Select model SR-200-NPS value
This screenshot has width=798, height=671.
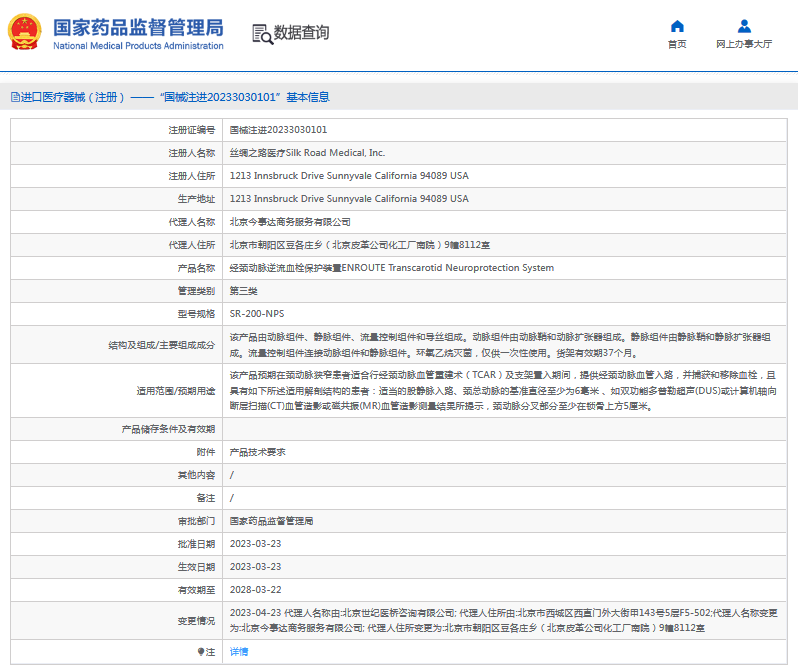(x=257, y=314)
